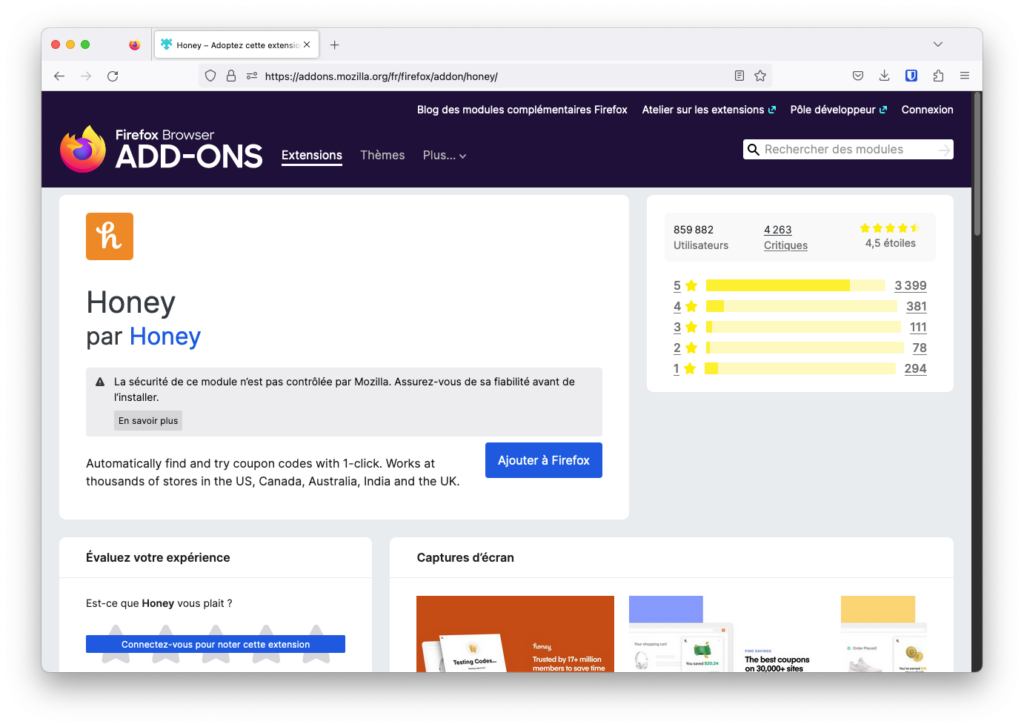Screen dimensions: 1024x727
Task: Click the 3 399 five-star review count
Action: pos(910,285)
